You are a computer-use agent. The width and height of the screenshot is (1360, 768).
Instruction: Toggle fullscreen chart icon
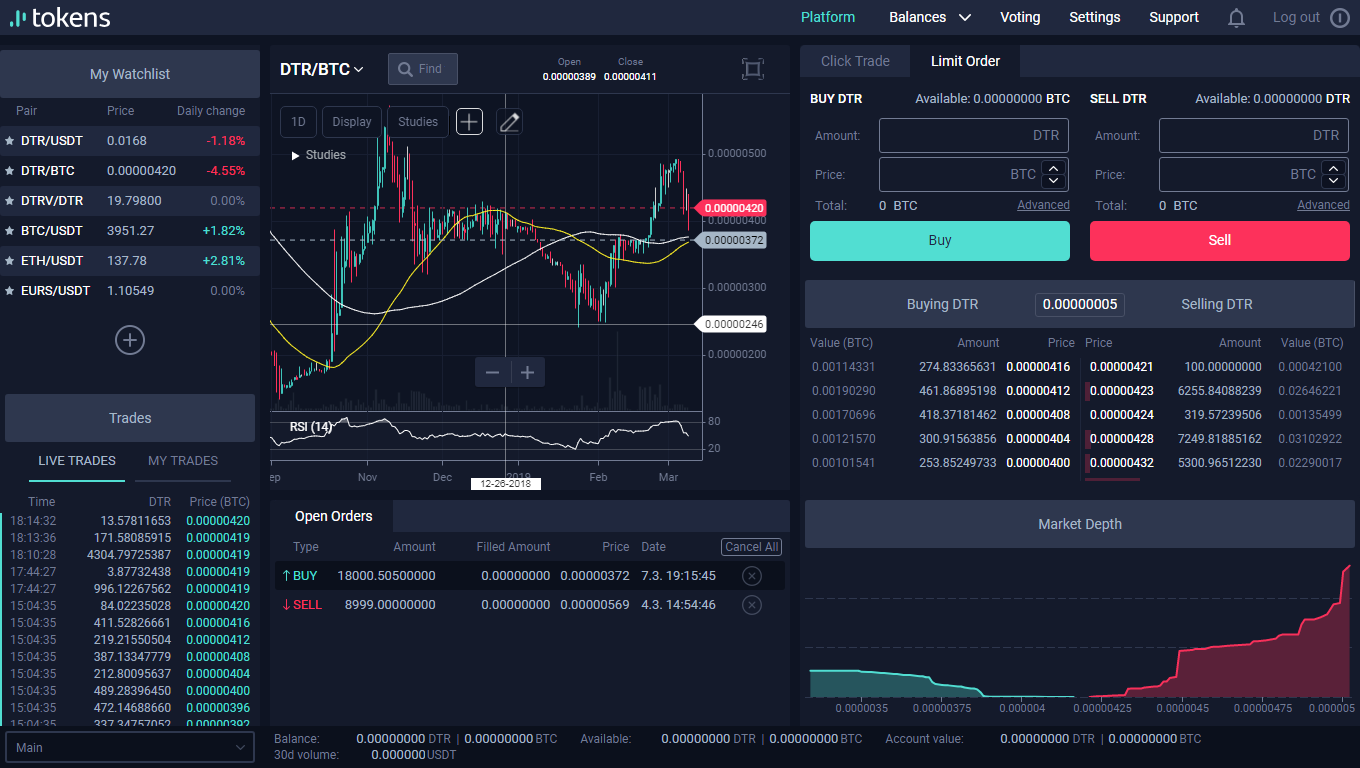tap(752, 68)
